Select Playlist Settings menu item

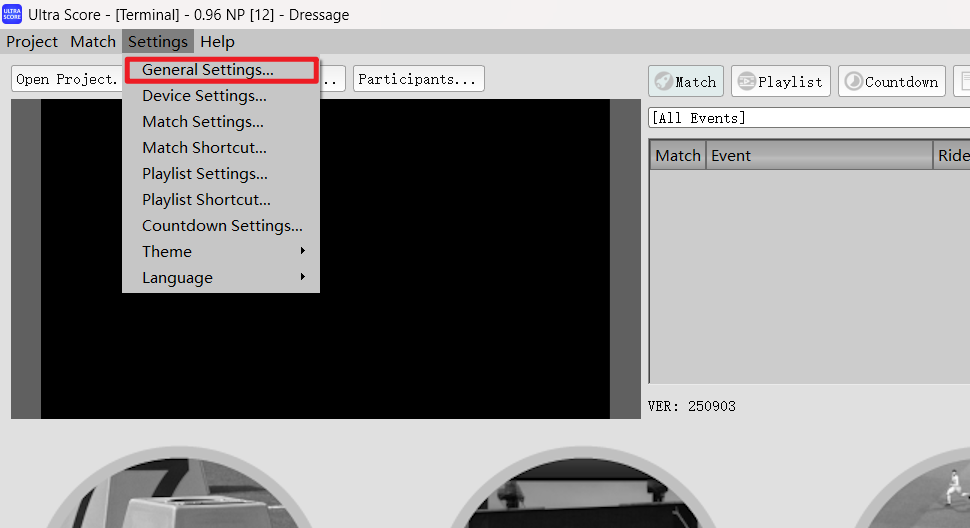coord(205,174)
